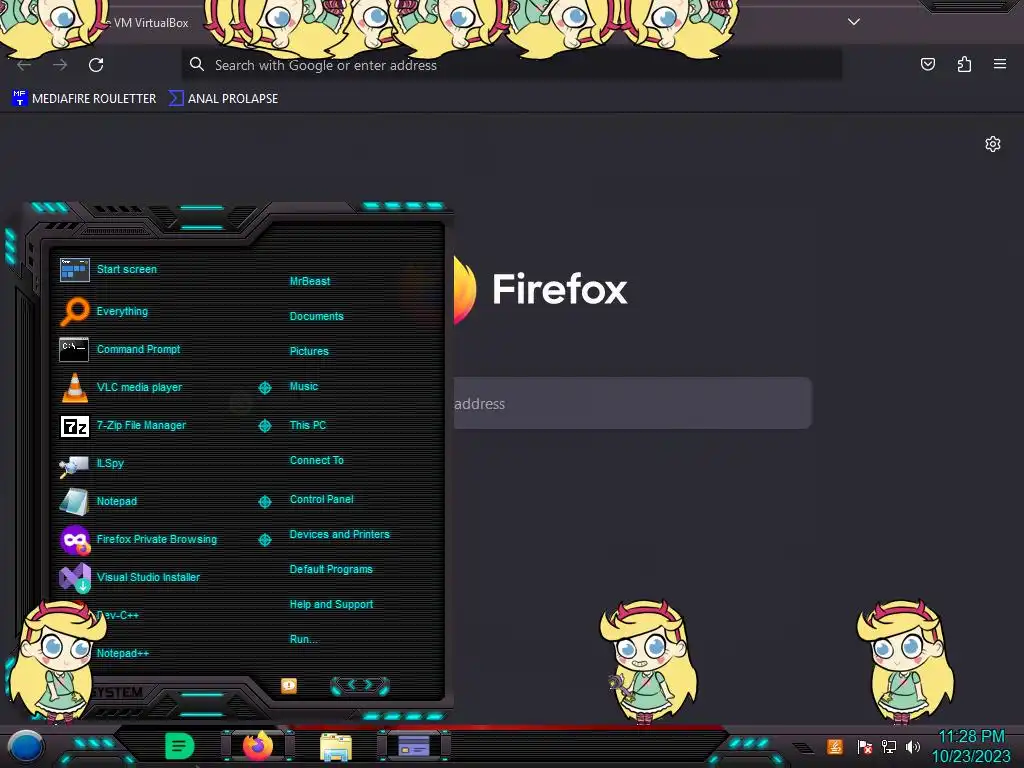Click Connect To in start menu
The height and width of the screenshot is (768, 1024).
317,460
